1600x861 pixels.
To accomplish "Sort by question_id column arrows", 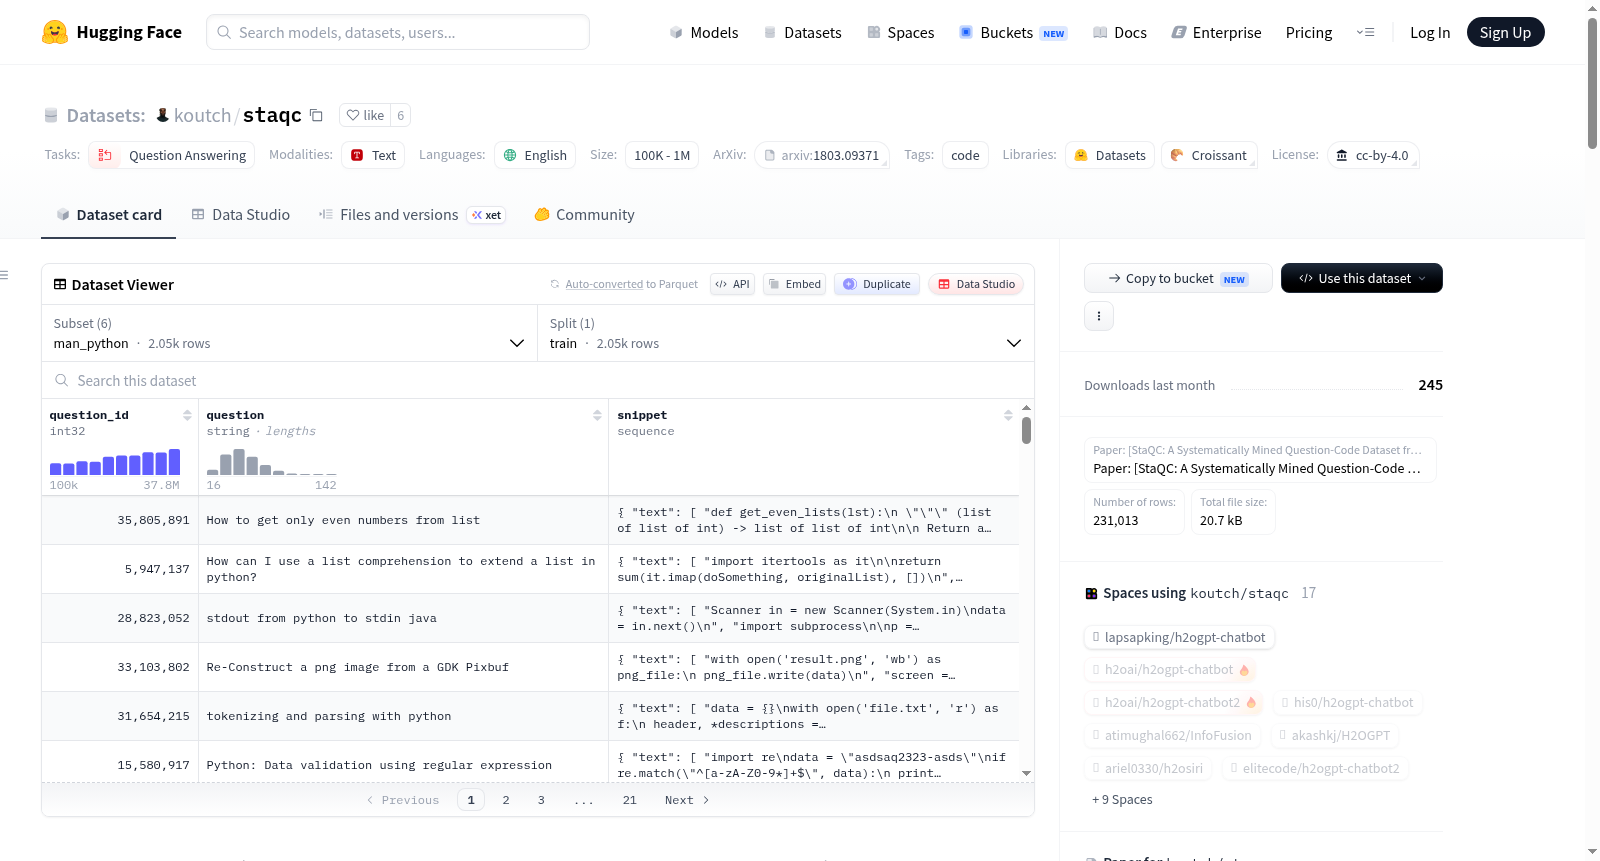I will 187,415.
